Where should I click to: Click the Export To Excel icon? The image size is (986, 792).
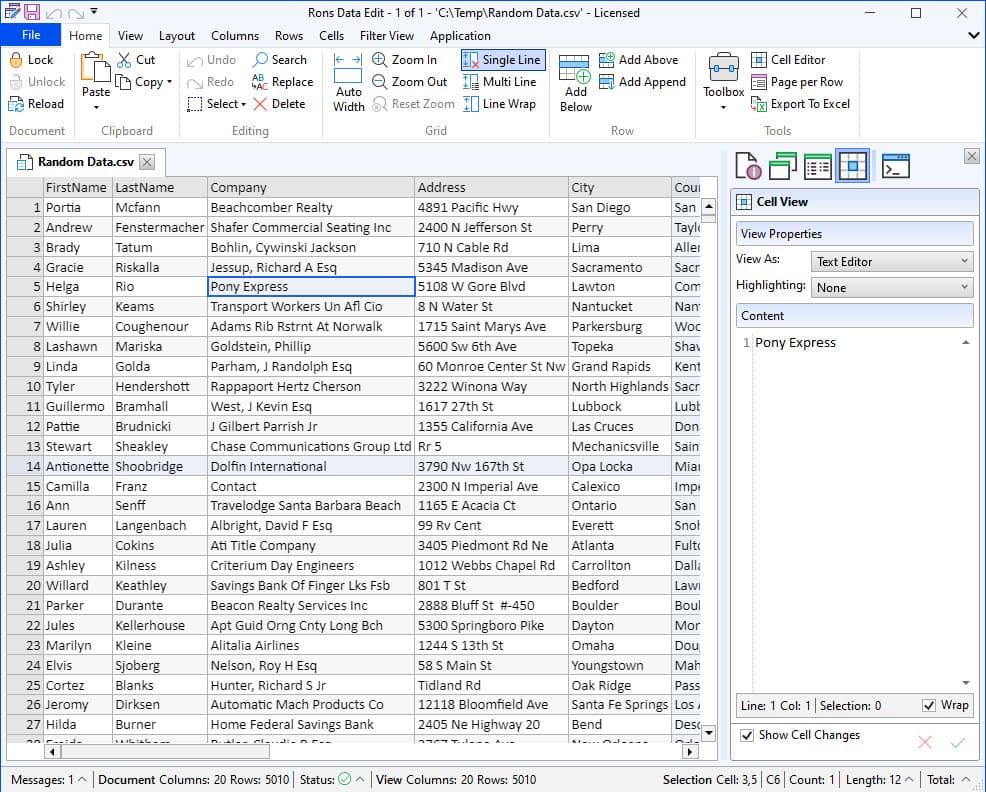point(759,104)
